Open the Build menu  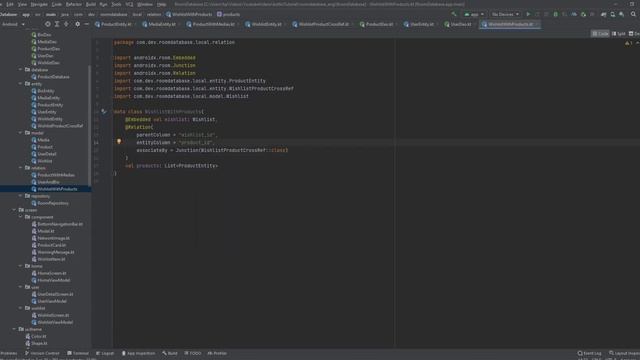coord(91,4)
